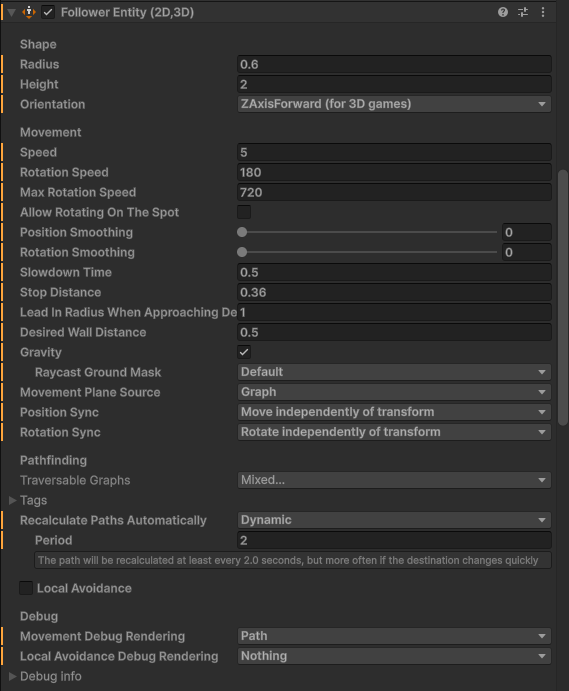Open the Position Sync dropdown
Screen dimensions: 569x691
[394, 412]
